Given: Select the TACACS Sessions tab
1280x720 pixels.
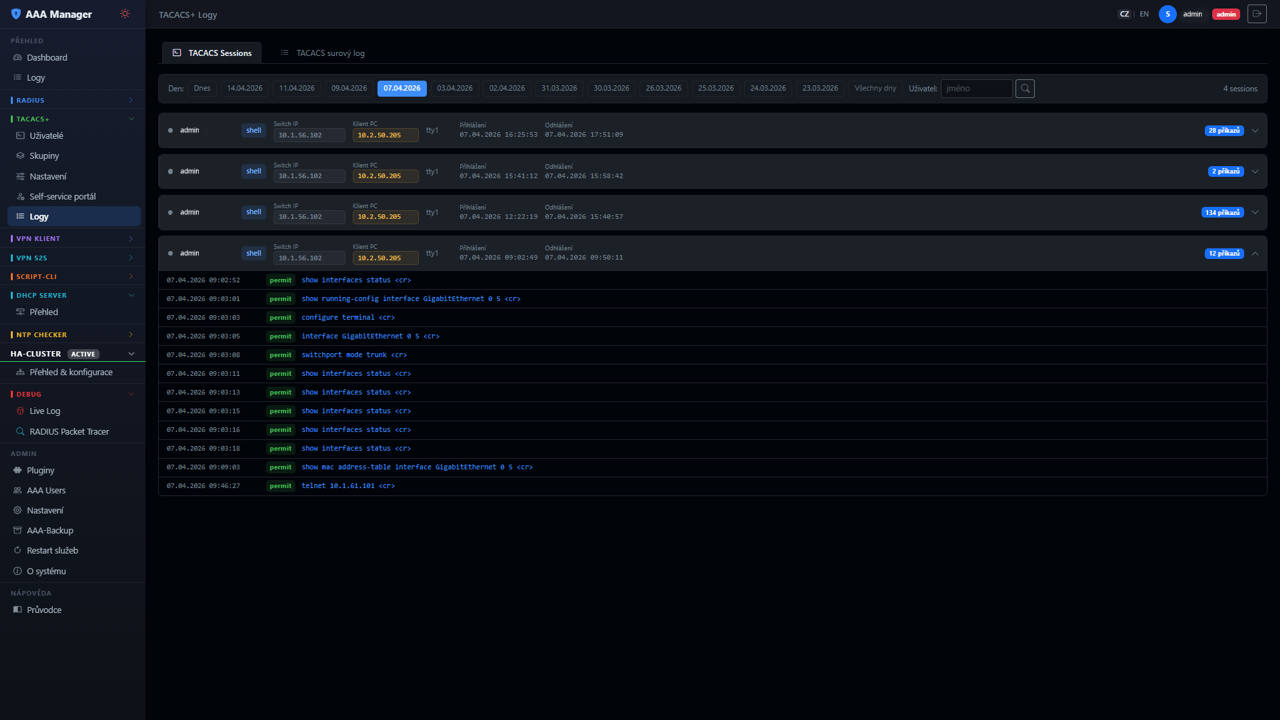Looking at the screenshot, I should pyautogui.click(x=212, y=53).
